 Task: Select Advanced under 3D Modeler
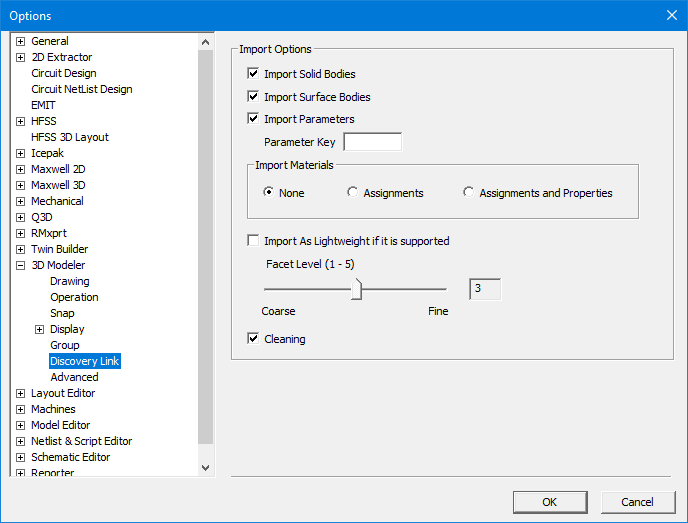coord(74,377)
